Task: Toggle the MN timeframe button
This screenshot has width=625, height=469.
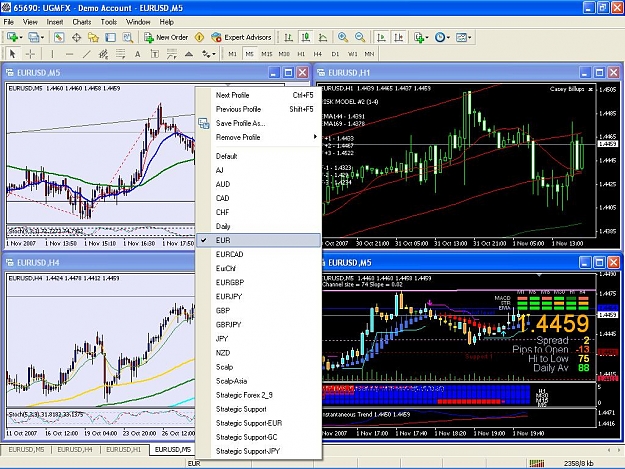Action: (369, 54)
